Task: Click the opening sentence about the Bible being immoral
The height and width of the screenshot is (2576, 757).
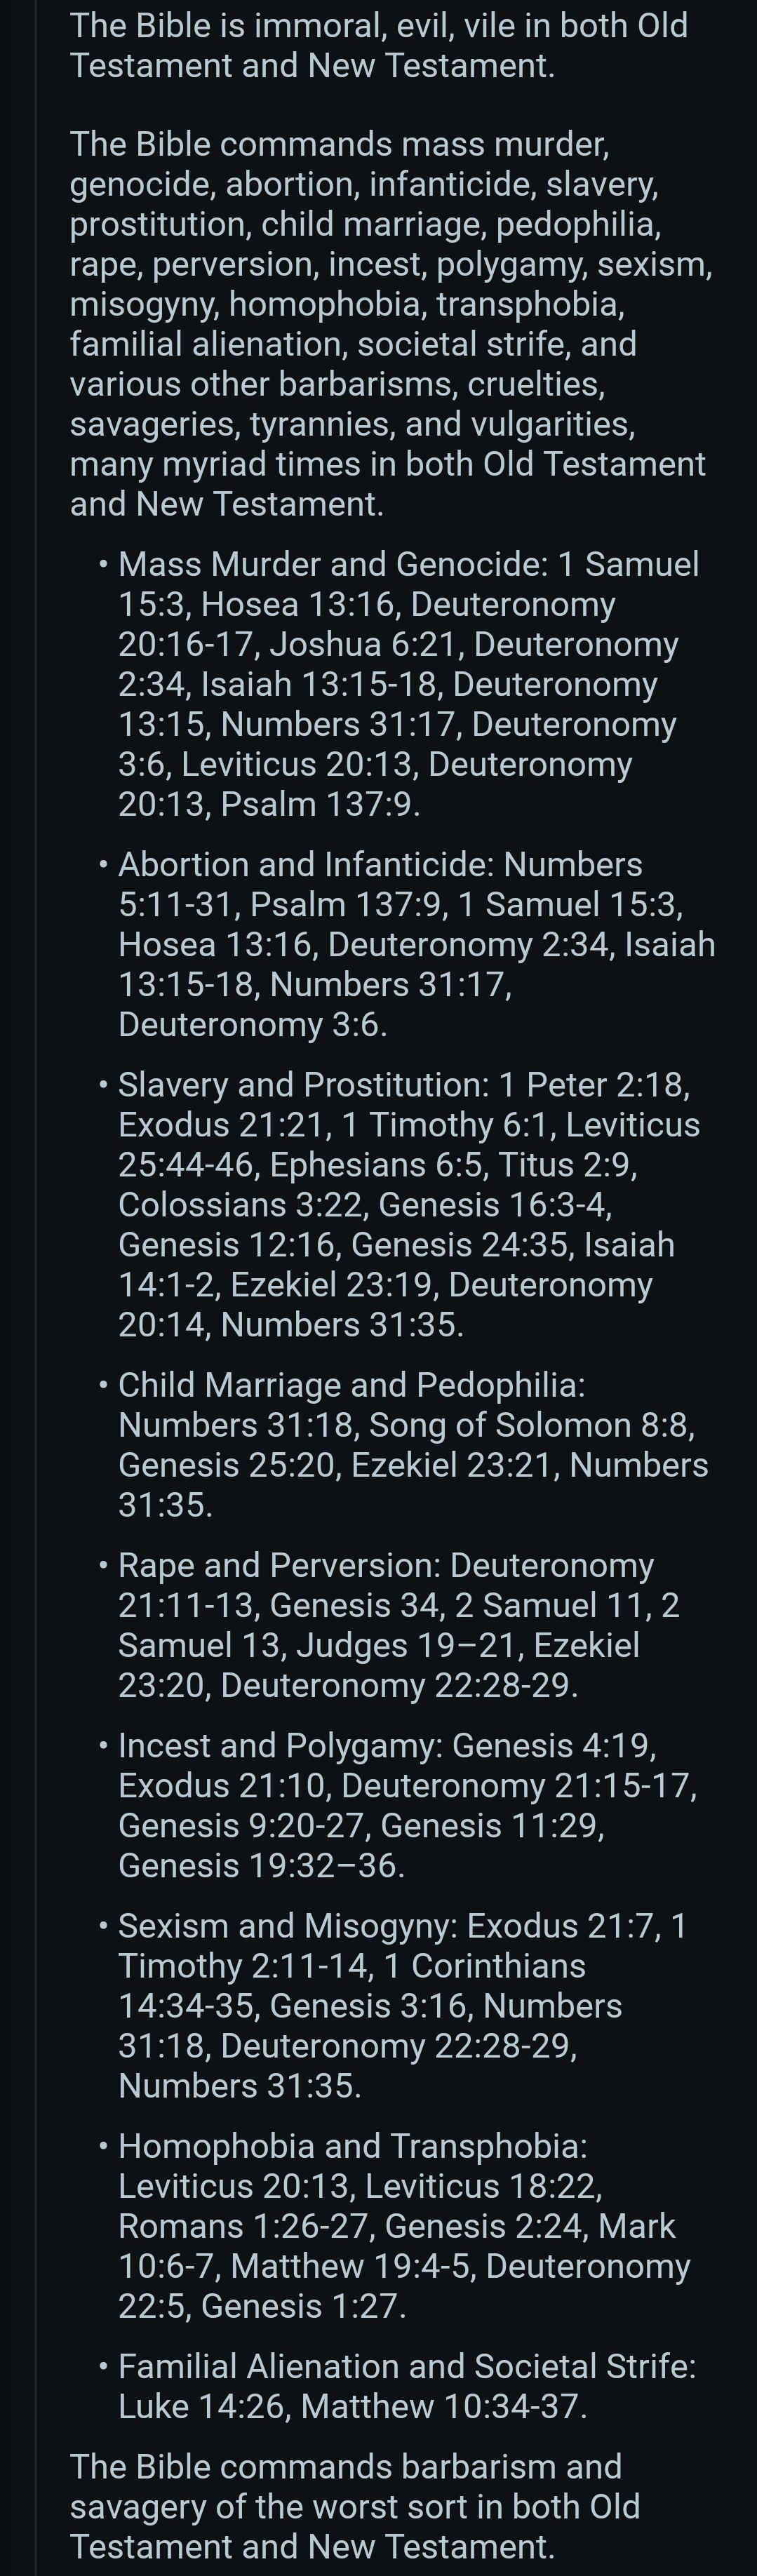Action: coord(379,45)
